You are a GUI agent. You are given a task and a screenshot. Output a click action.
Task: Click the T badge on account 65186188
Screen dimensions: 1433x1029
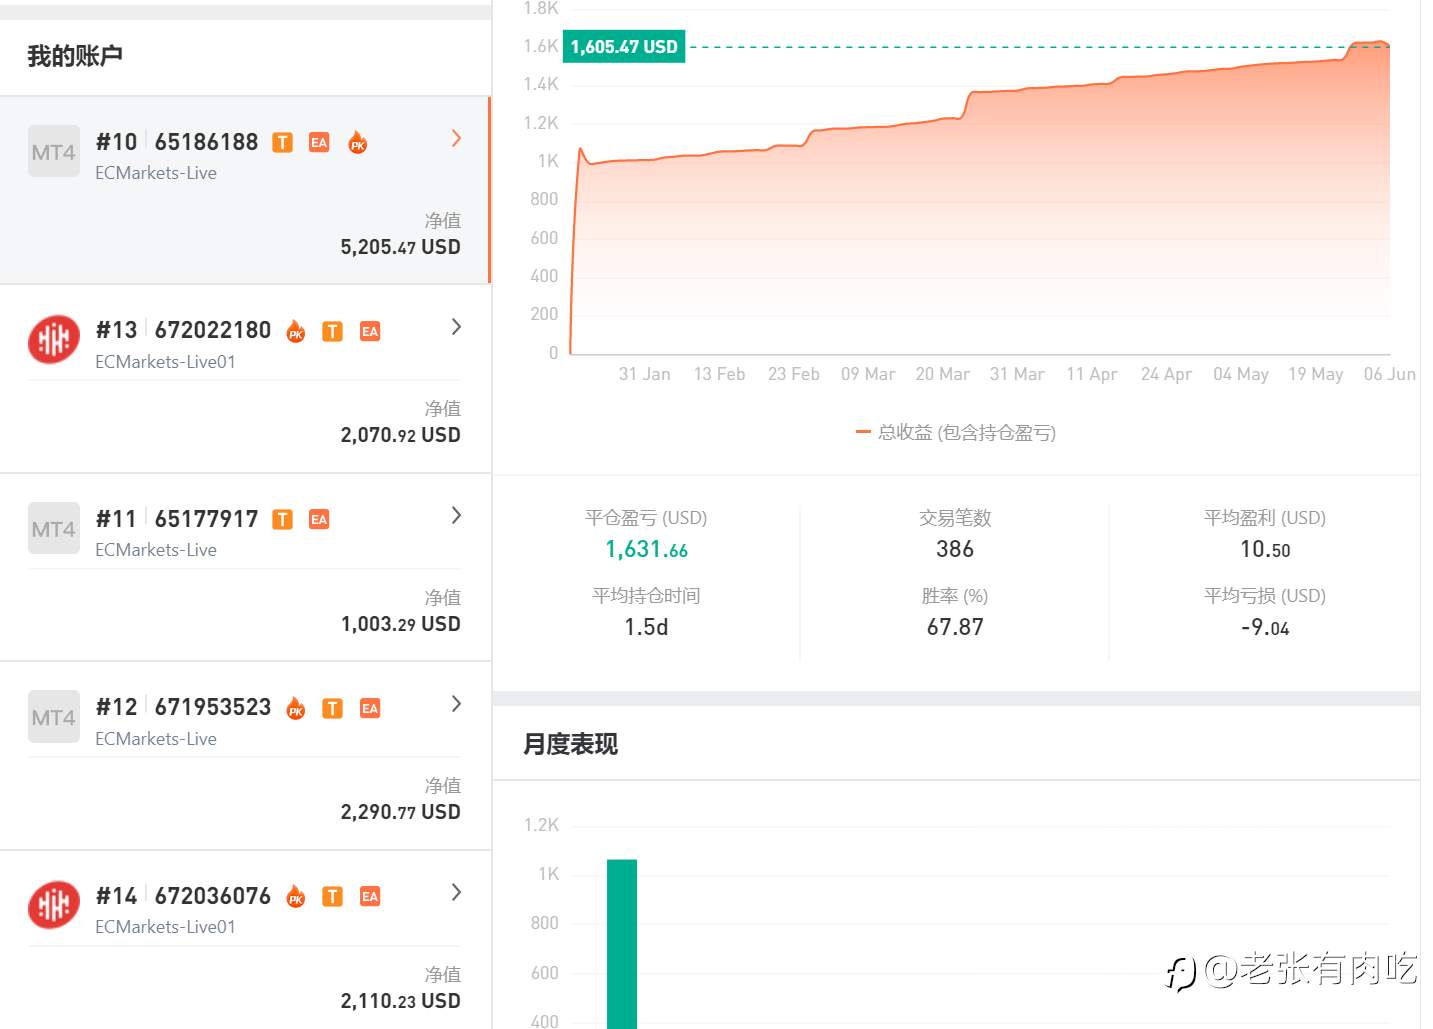pyautogui.click(x=283, y=142)
